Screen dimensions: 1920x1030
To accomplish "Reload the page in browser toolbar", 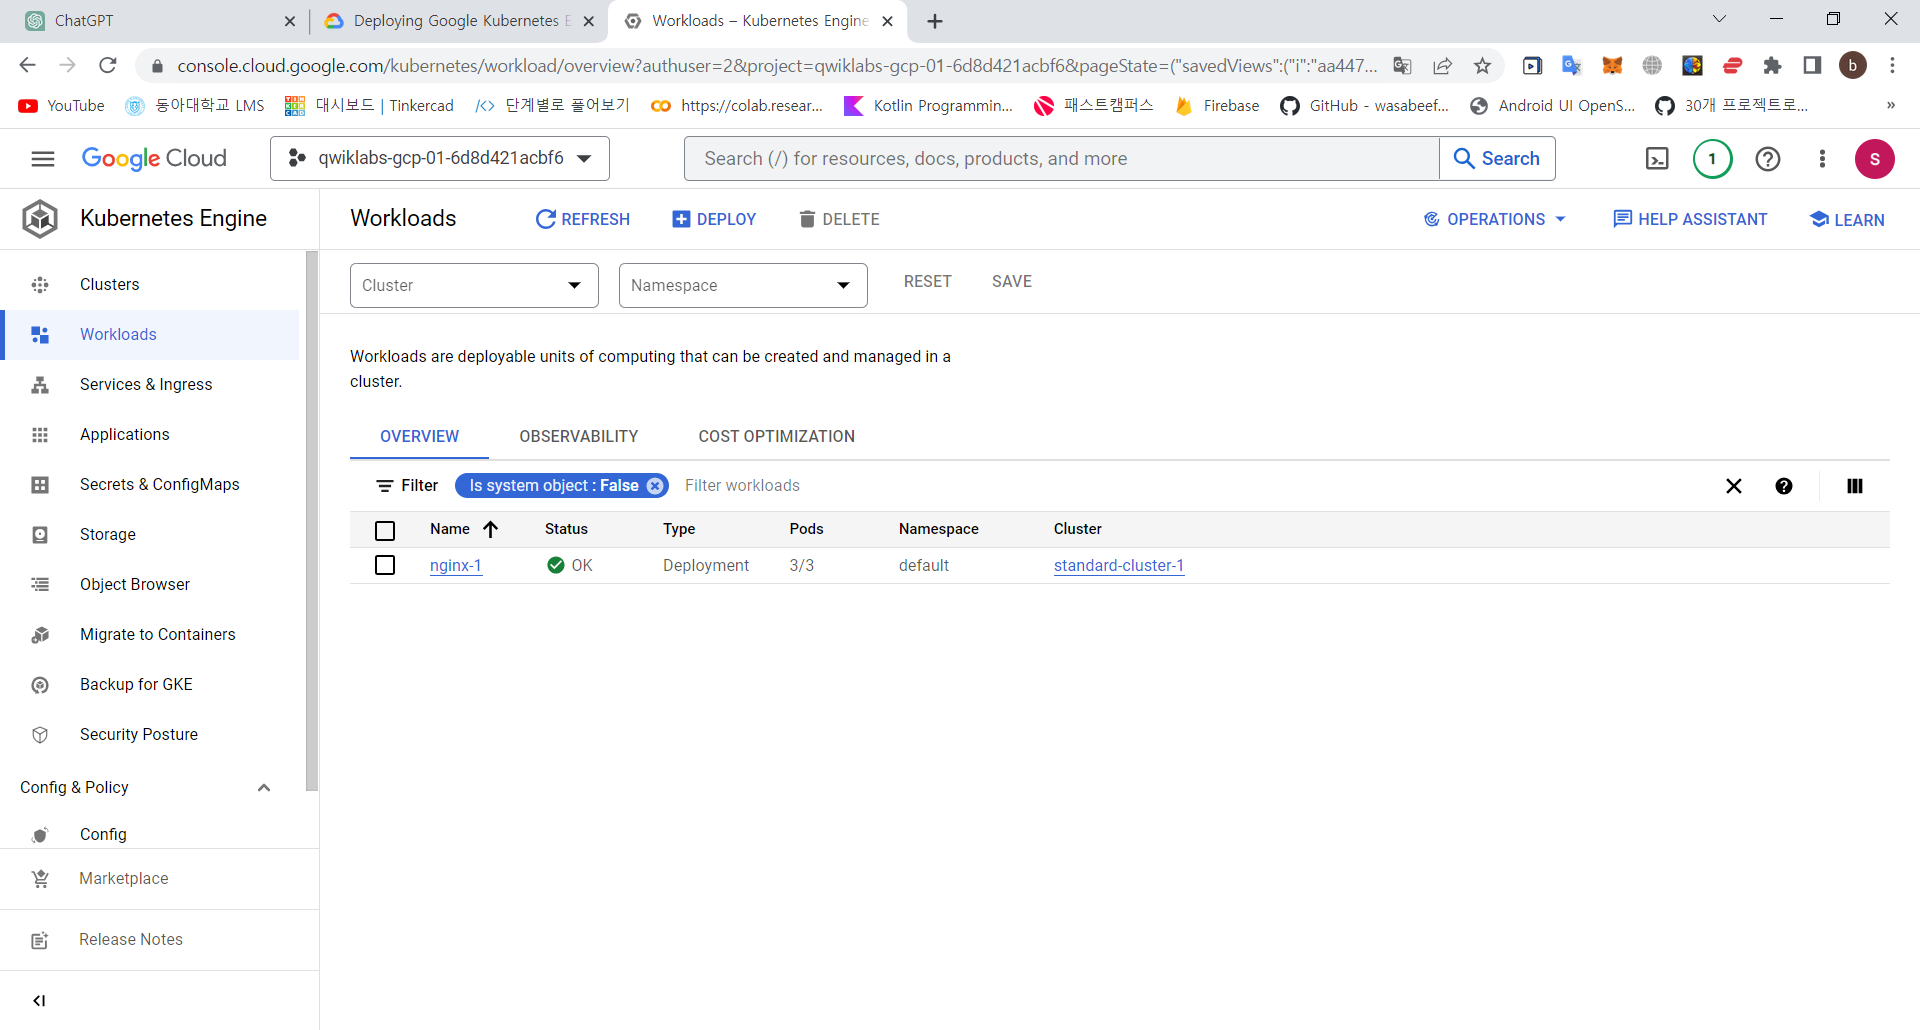I will 108,66.
